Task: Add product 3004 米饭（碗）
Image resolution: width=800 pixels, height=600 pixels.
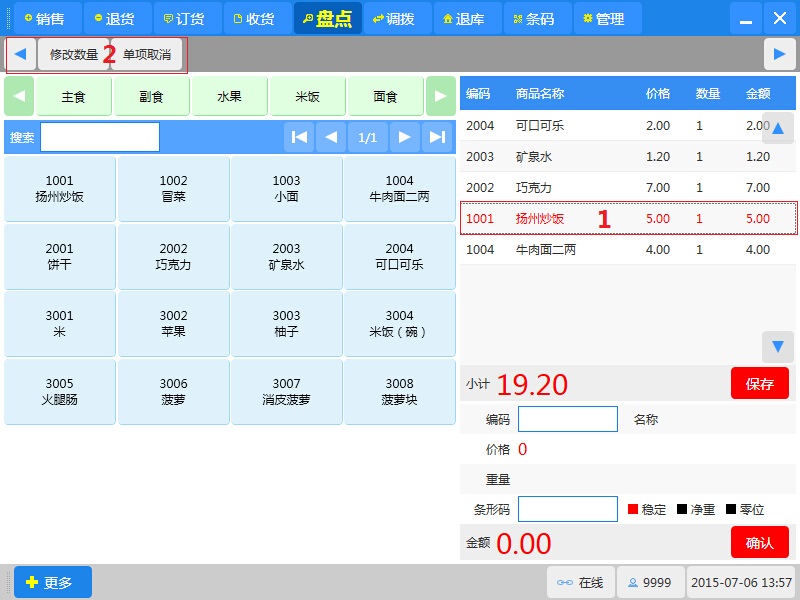Action: (399, 324)
